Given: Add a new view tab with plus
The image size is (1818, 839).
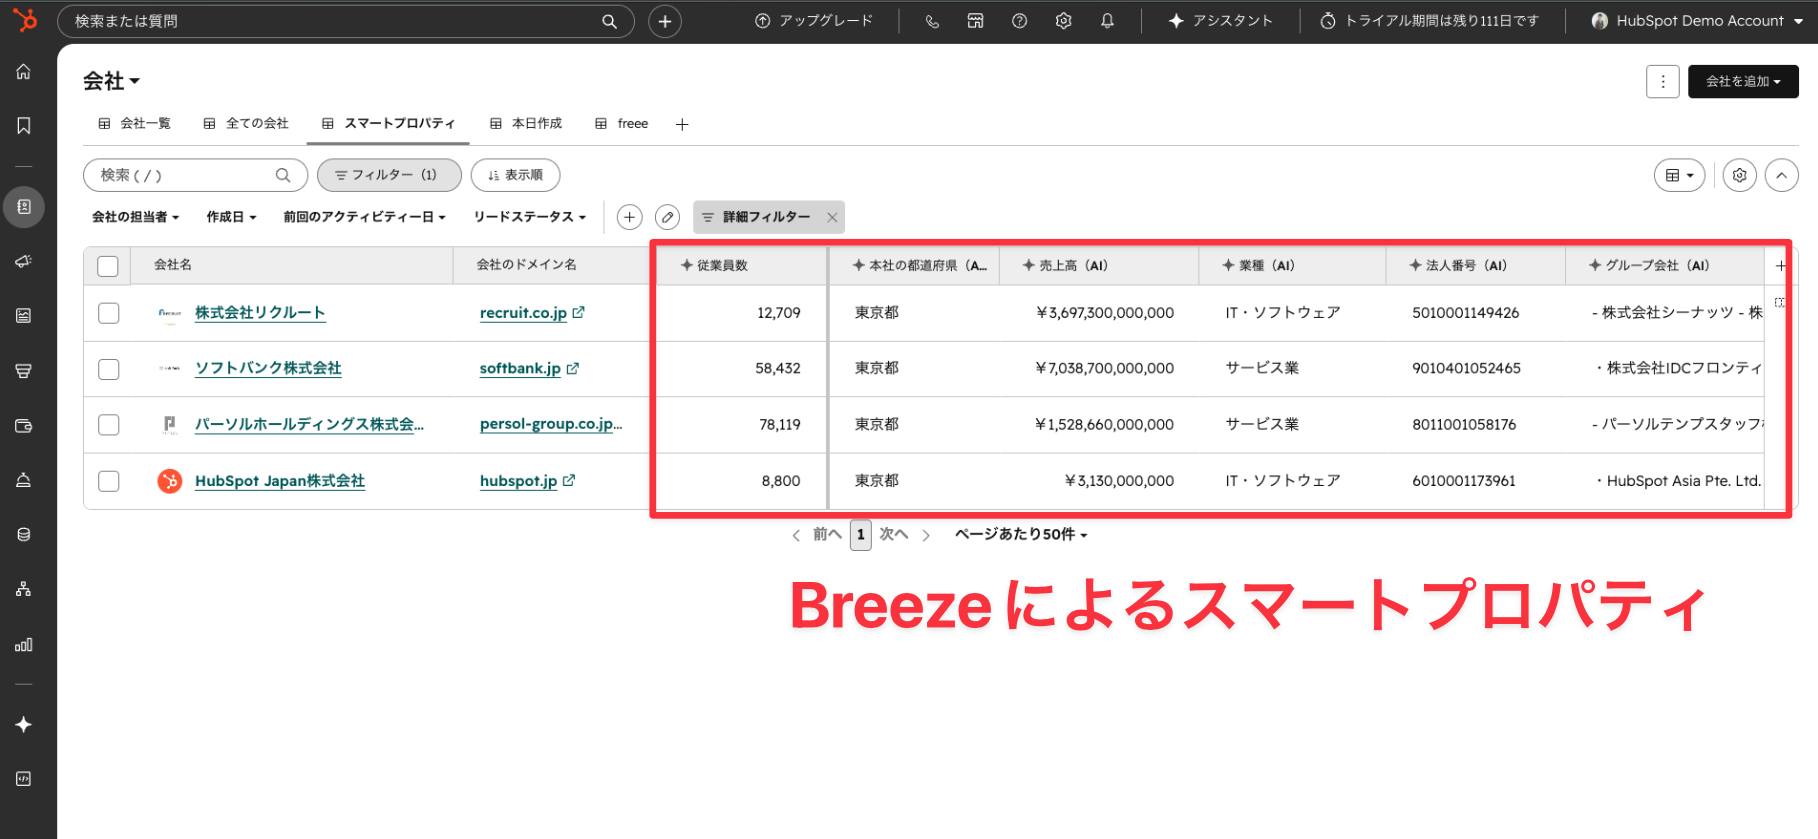Looking at the screenshot, I should click(x=682, y=124).
